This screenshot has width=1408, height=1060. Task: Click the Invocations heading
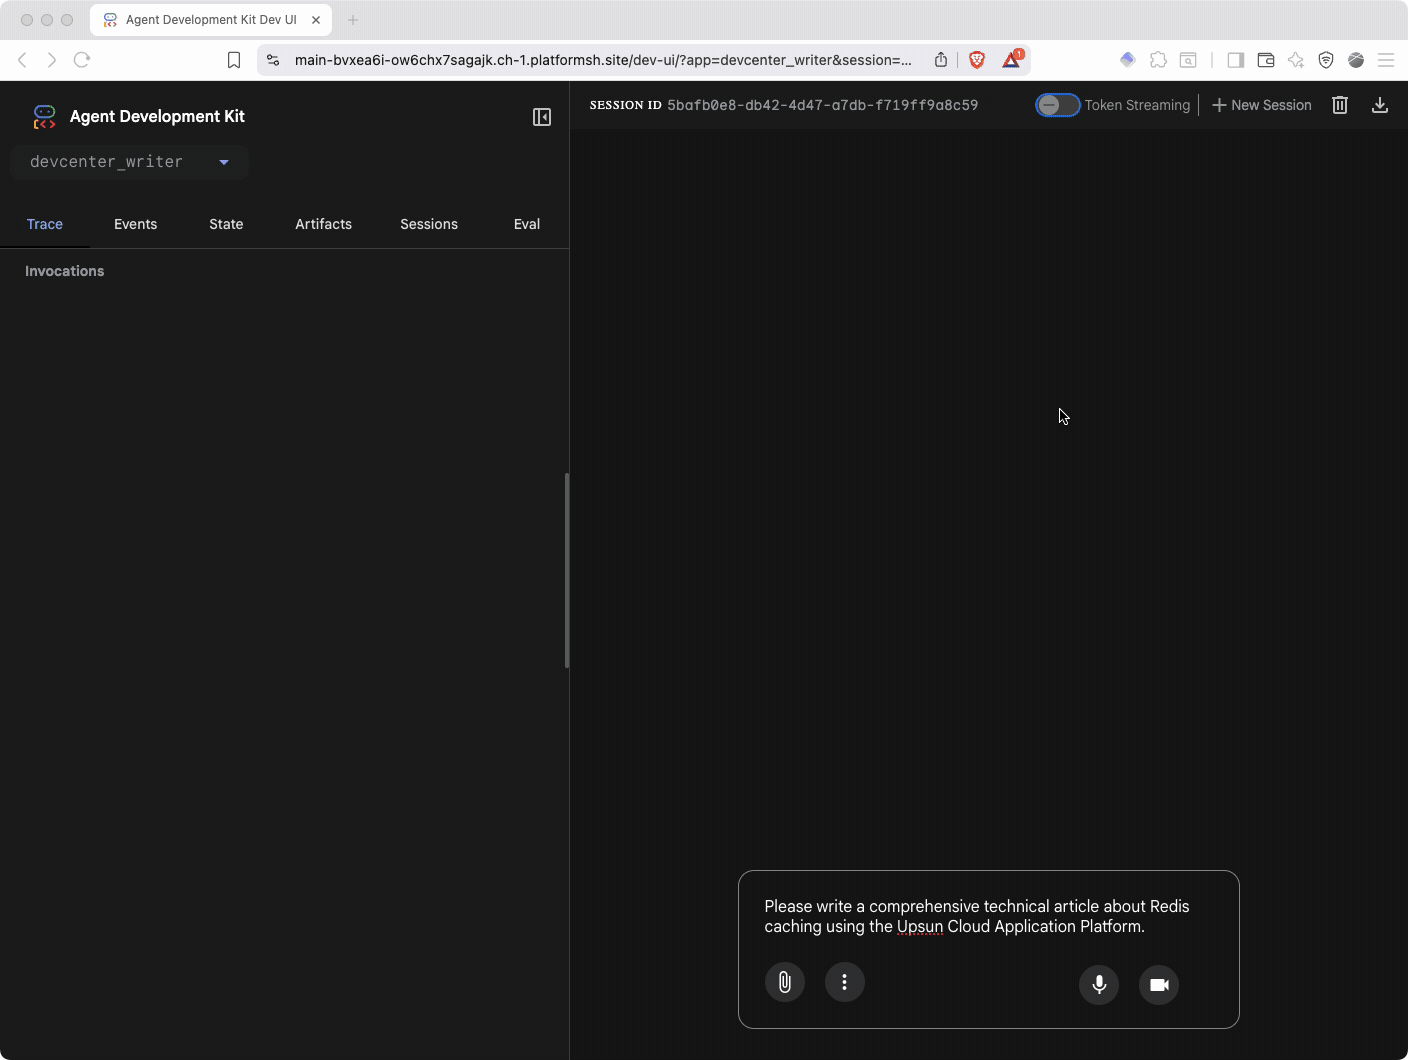pyautogui.click(x=65, y=271)
